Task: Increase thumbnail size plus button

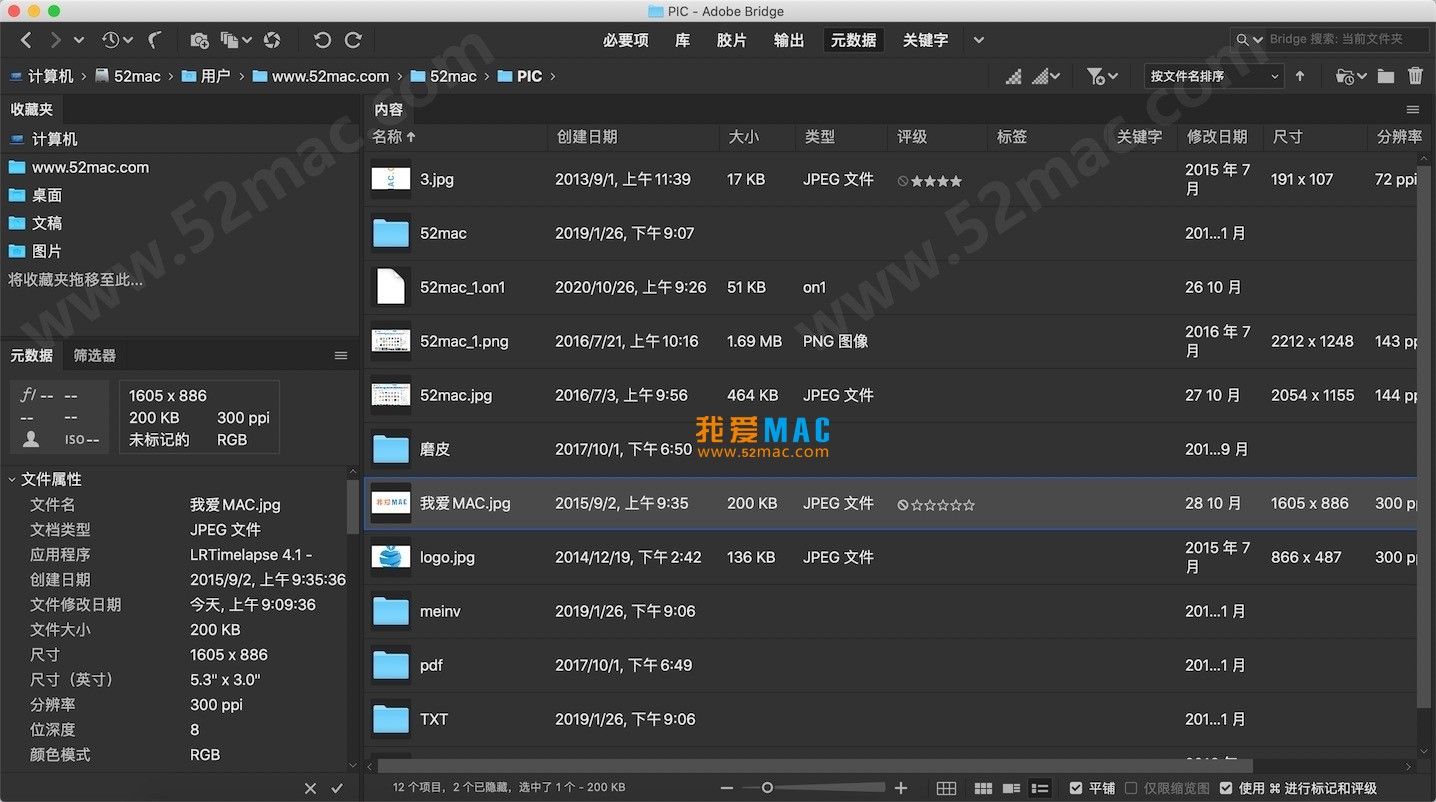Action: coord(901,788)
